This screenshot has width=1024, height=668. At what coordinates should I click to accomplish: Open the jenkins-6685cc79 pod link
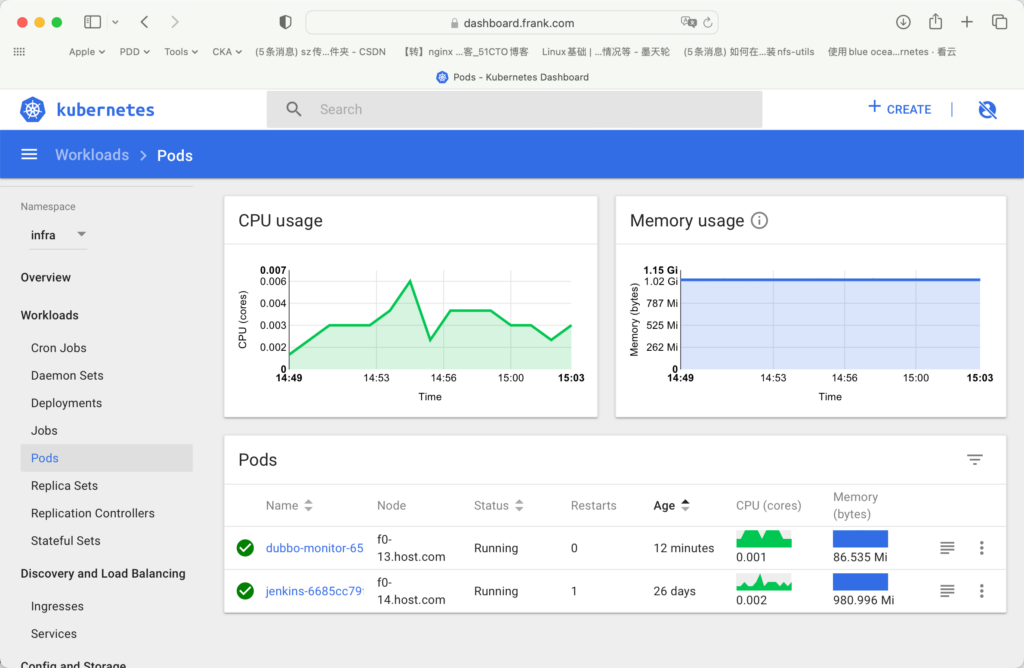click(x=314, y=591)
